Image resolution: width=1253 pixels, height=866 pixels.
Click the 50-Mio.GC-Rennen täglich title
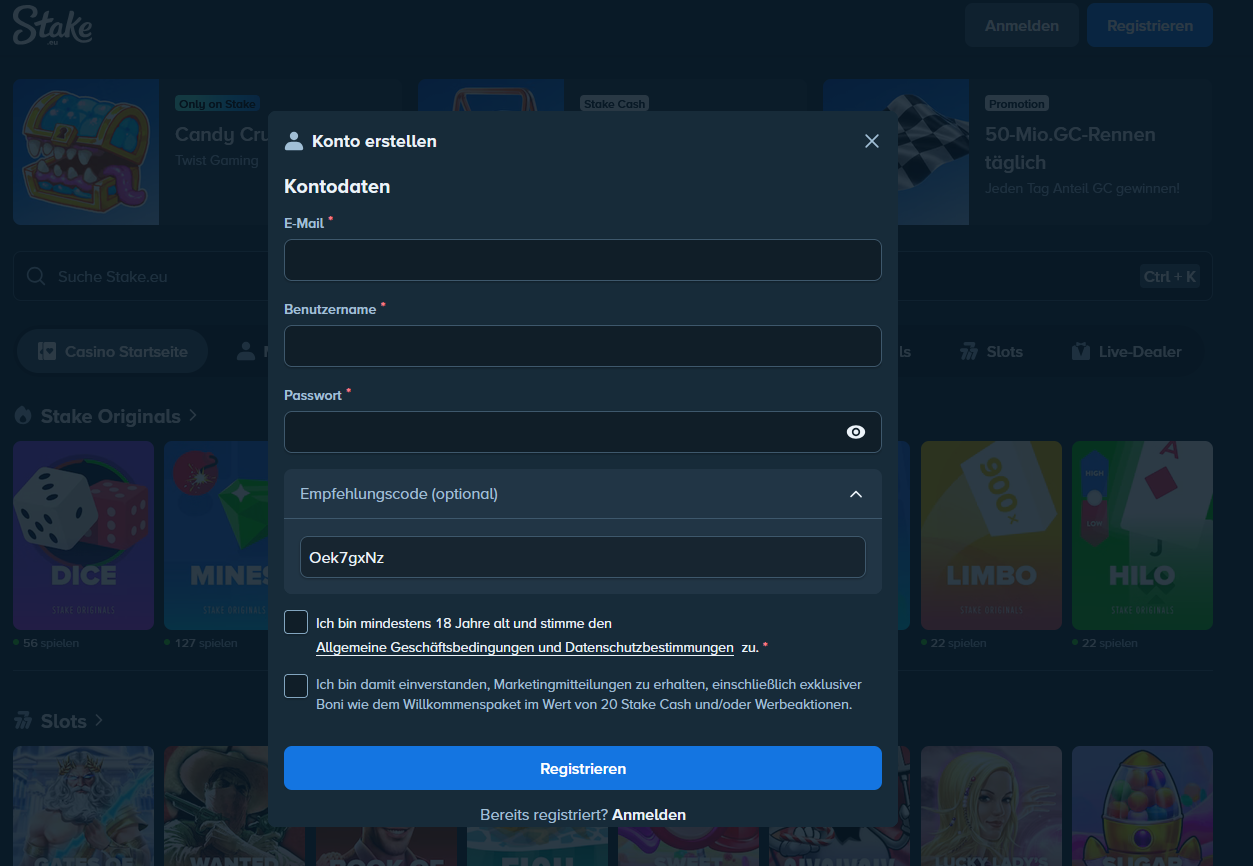coord(1070,148)
